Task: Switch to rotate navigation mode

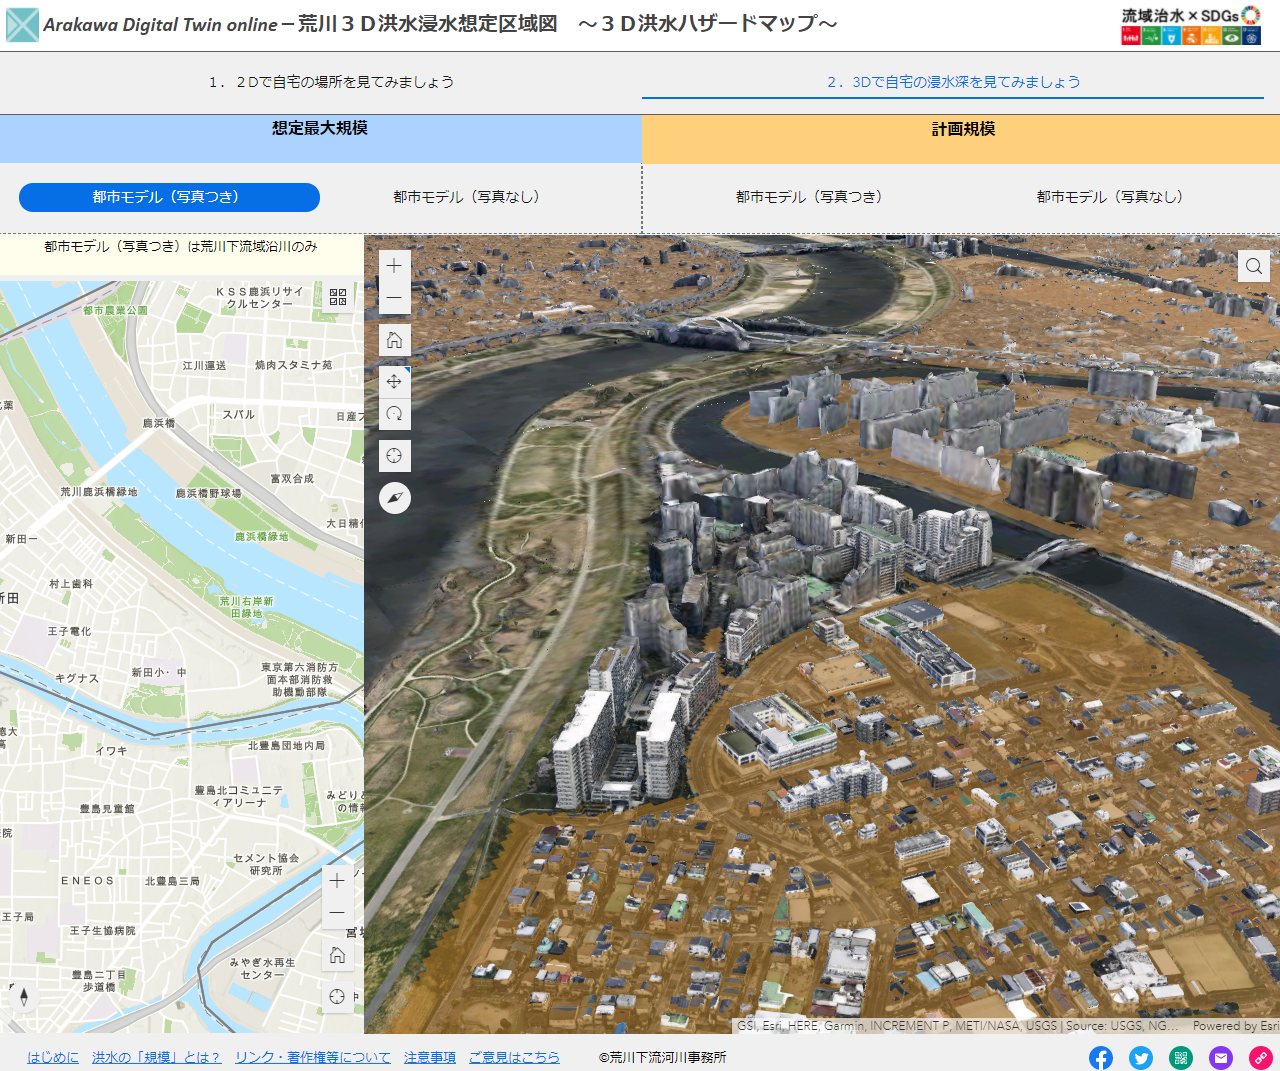Action: tap(394, 413)
